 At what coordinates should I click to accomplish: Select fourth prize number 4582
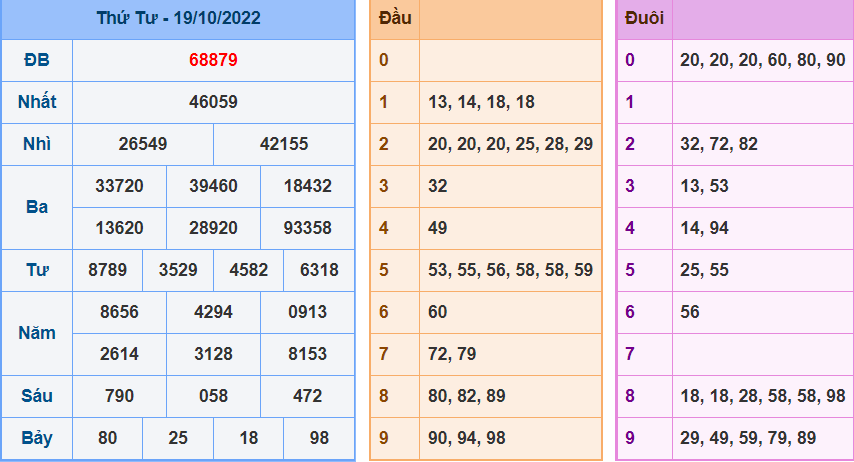[248, 270]
